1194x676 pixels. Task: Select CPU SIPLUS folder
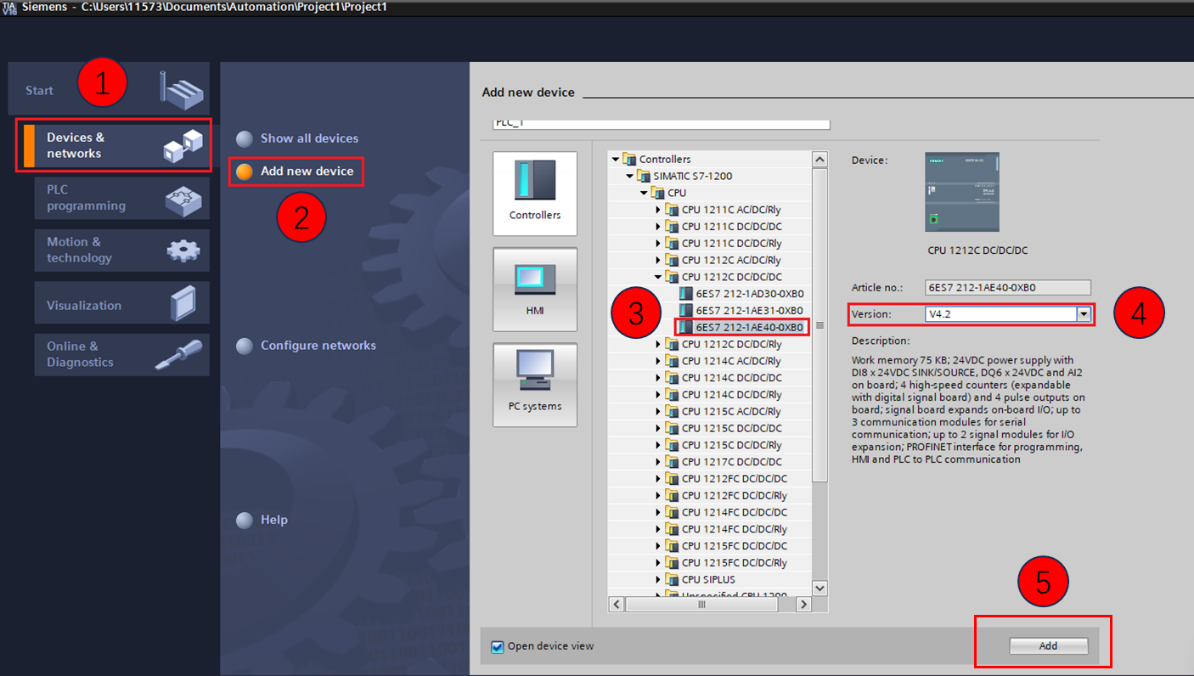pos(701,579)
